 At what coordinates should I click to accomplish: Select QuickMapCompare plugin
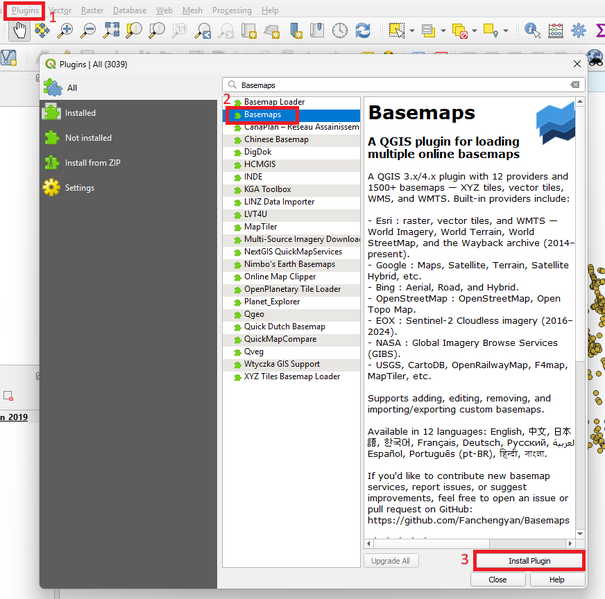tap(291, 339)
